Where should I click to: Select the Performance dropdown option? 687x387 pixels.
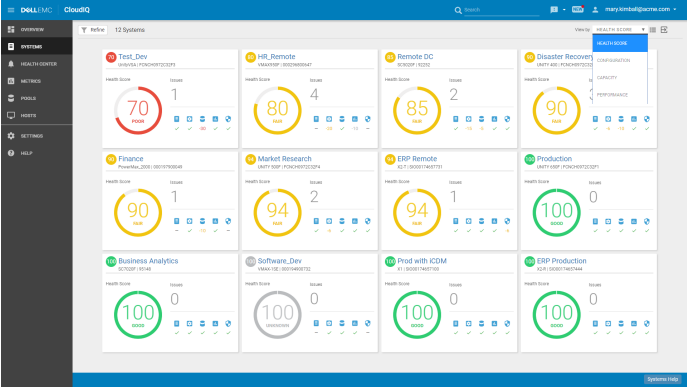click(x=620, y=95)
